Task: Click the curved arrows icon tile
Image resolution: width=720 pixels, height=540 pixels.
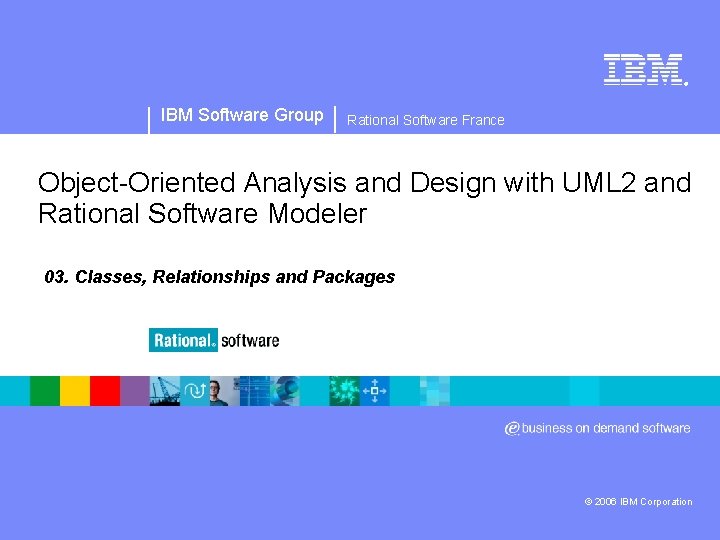Action: click(195, 391)
